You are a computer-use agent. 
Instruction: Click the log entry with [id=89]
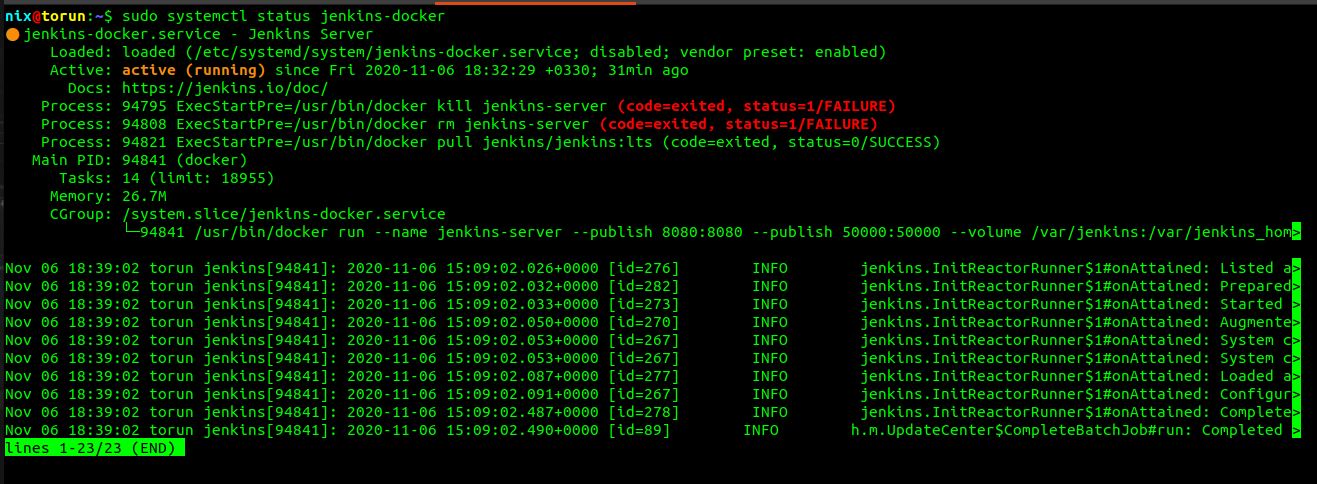[653, 431]
